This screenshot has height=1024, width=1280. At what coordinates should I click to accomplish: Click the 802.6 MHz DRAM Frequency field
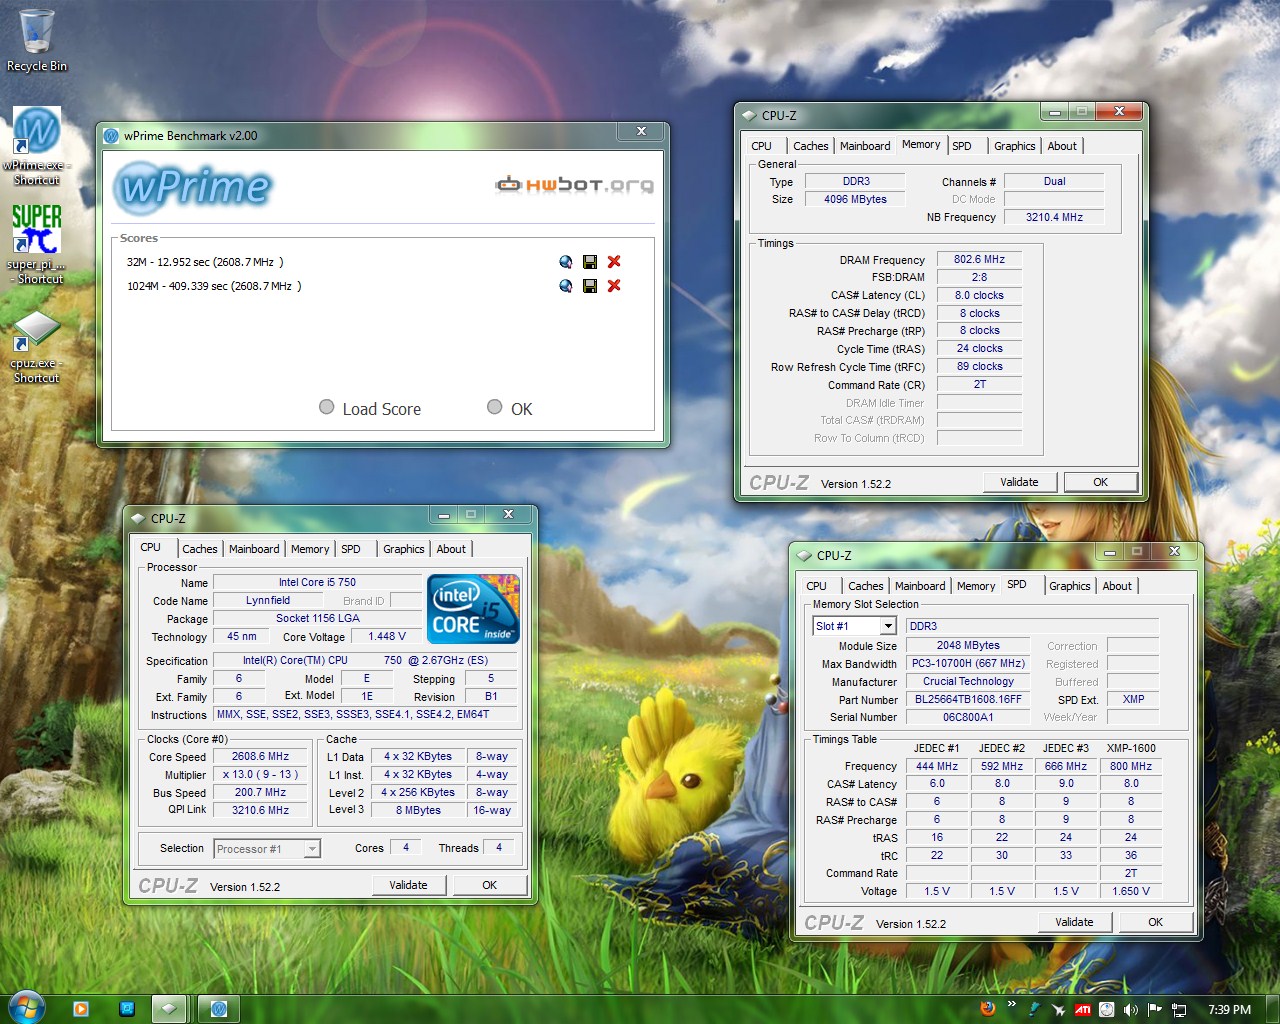coord(979,259)
